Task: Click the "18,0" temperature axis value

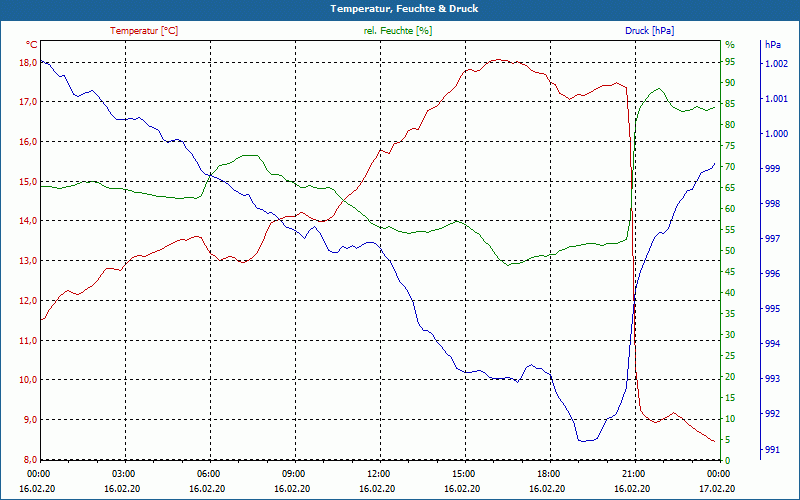Action: (x=29, y=62)
